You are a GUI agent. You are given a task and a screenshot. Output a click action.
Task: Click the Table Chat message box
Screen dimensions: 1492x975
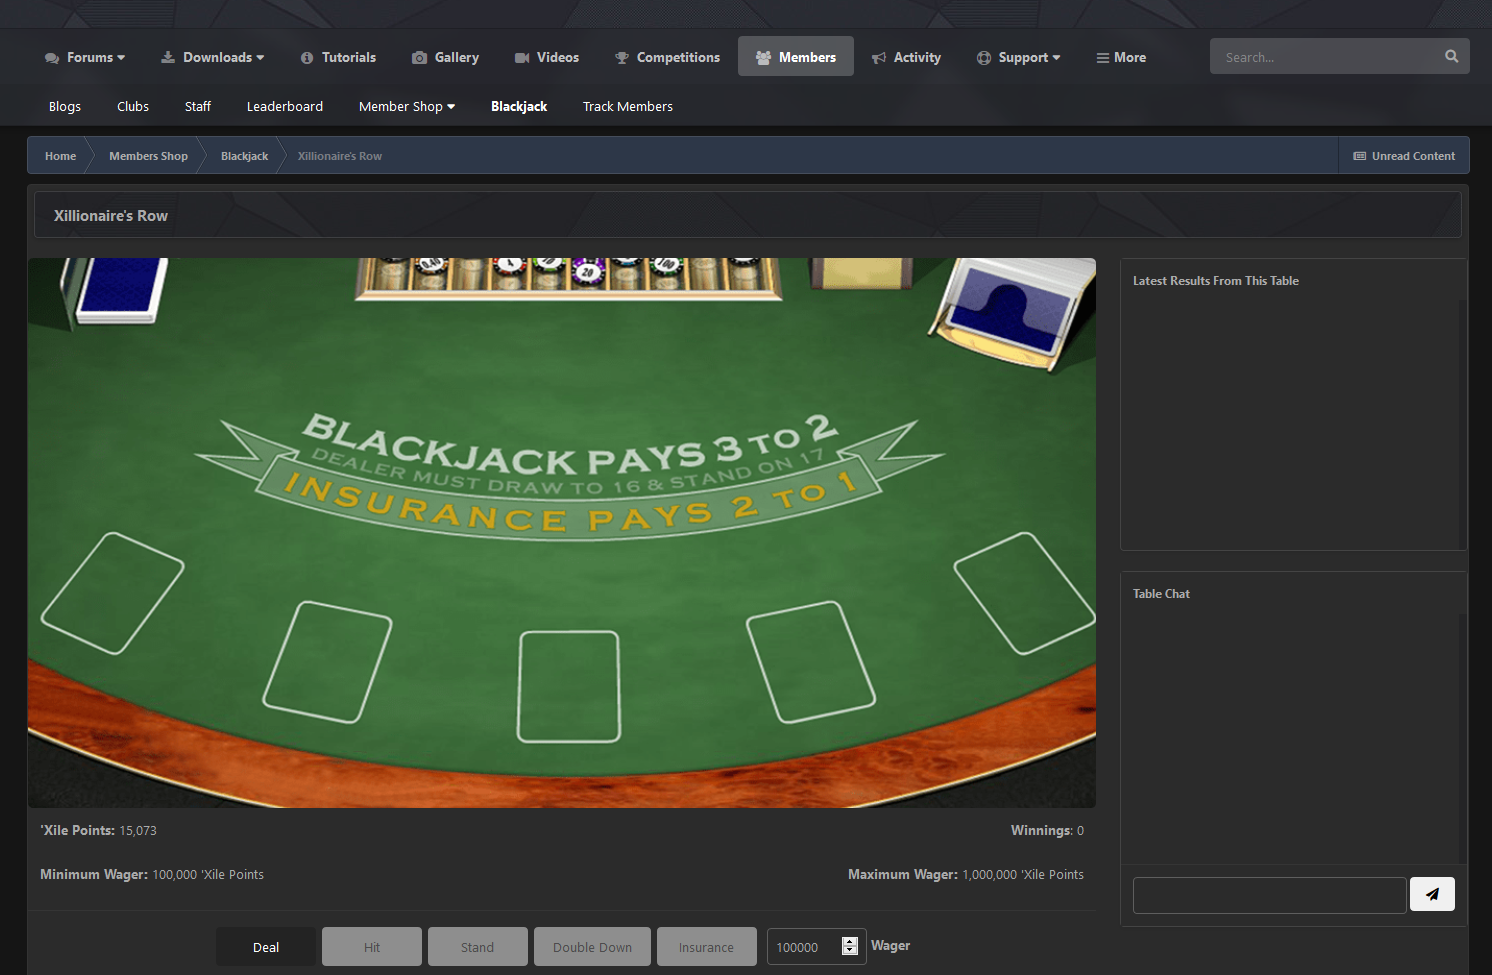coord(1270,895)
